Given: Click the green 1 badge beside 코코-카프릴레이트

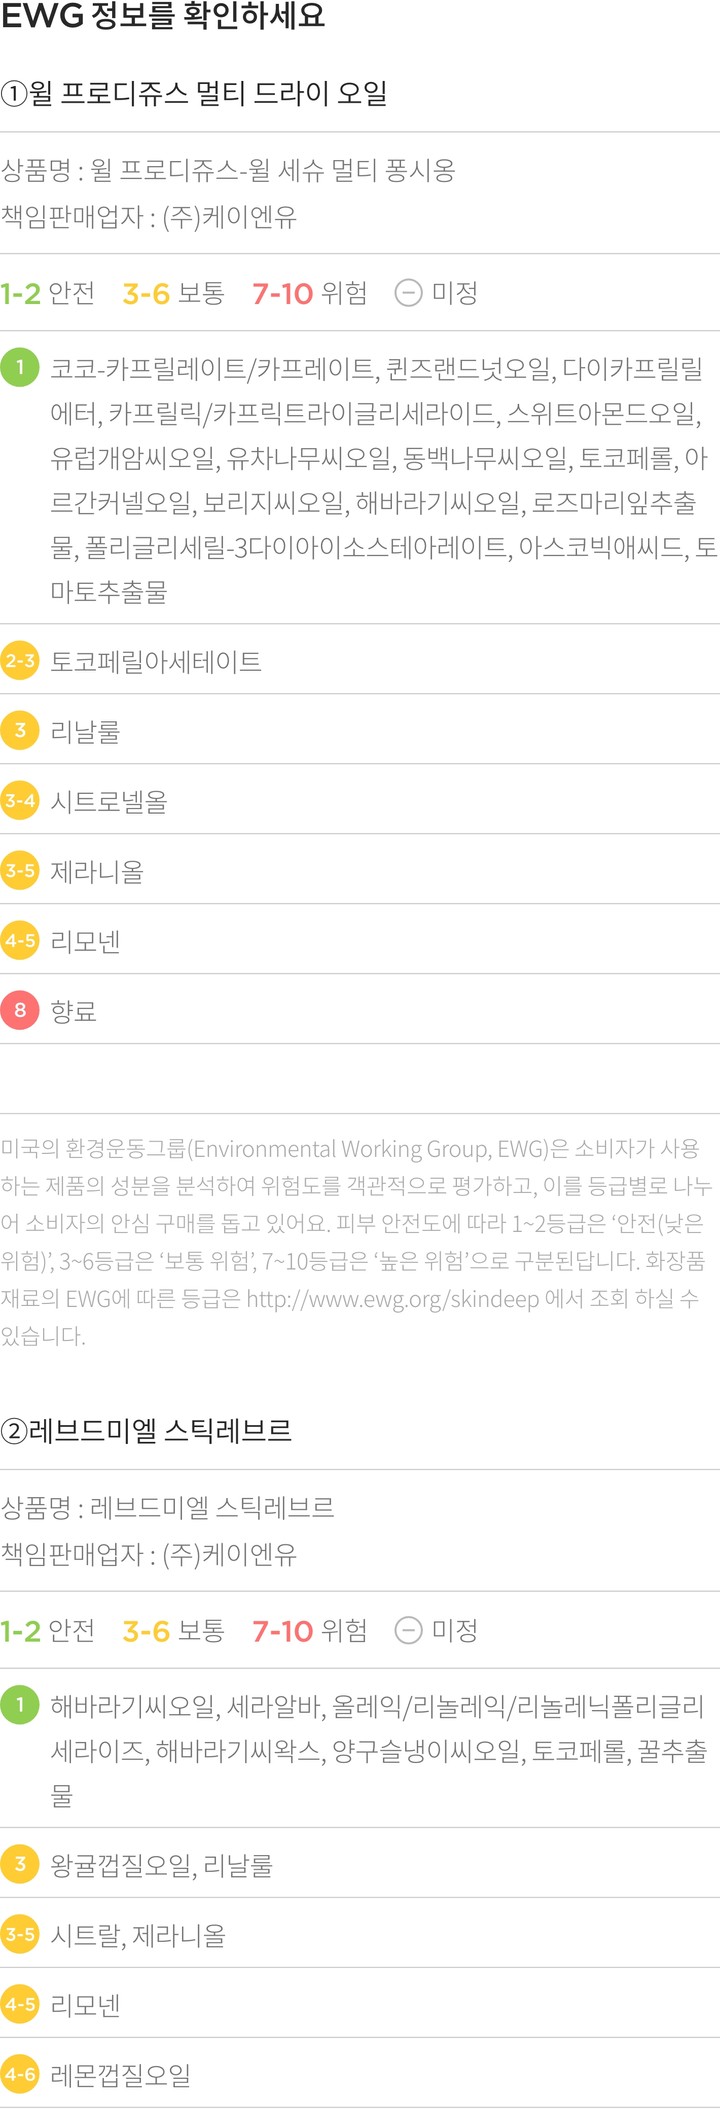Looking at the screenshot, I should coord(20,367).
